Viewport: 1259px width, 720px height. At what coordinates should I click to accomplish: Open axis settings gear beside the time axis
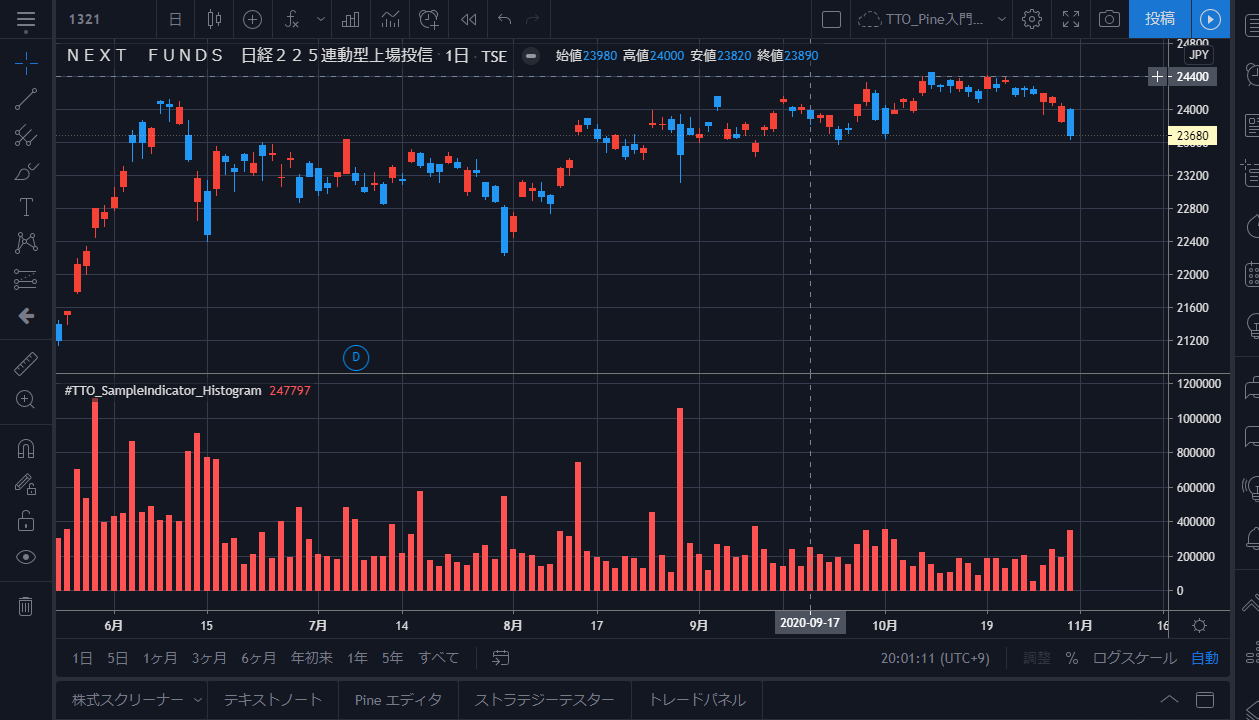1200,625
